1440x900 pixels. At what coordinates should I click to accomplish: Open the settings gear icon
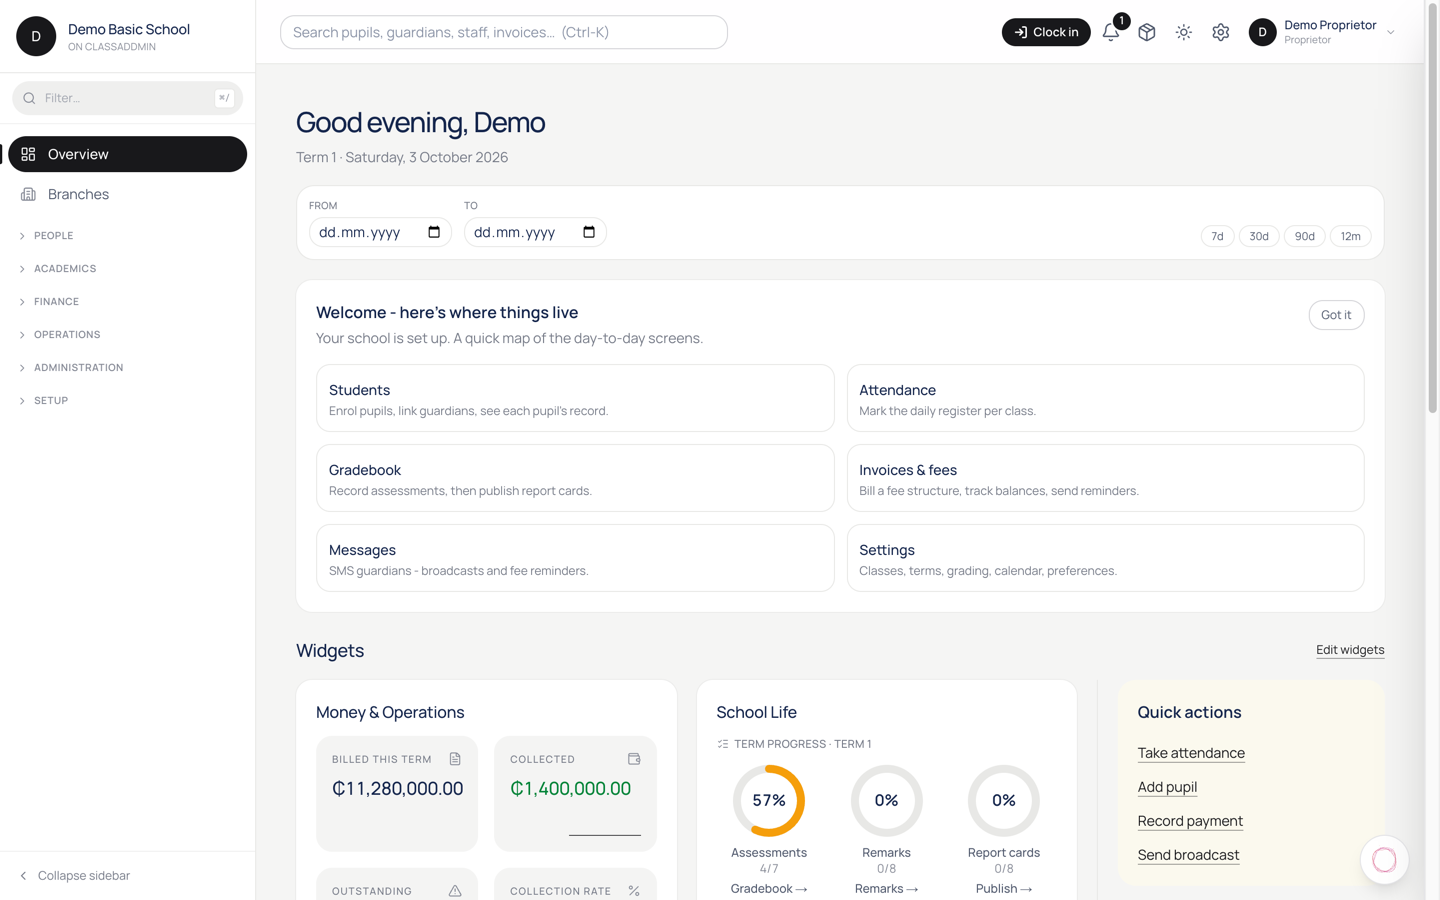[1221, 32]
